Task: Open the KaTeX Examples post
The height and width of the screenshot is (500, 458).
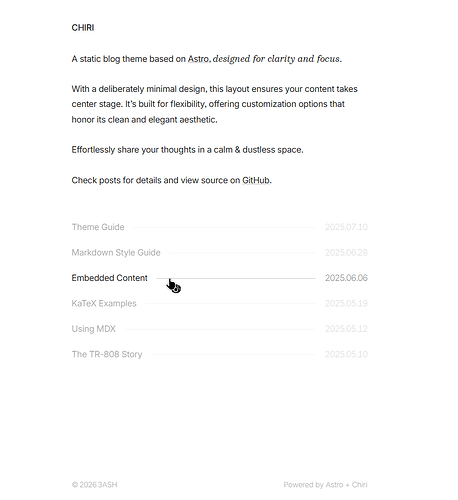Action: tap(104, 303)
